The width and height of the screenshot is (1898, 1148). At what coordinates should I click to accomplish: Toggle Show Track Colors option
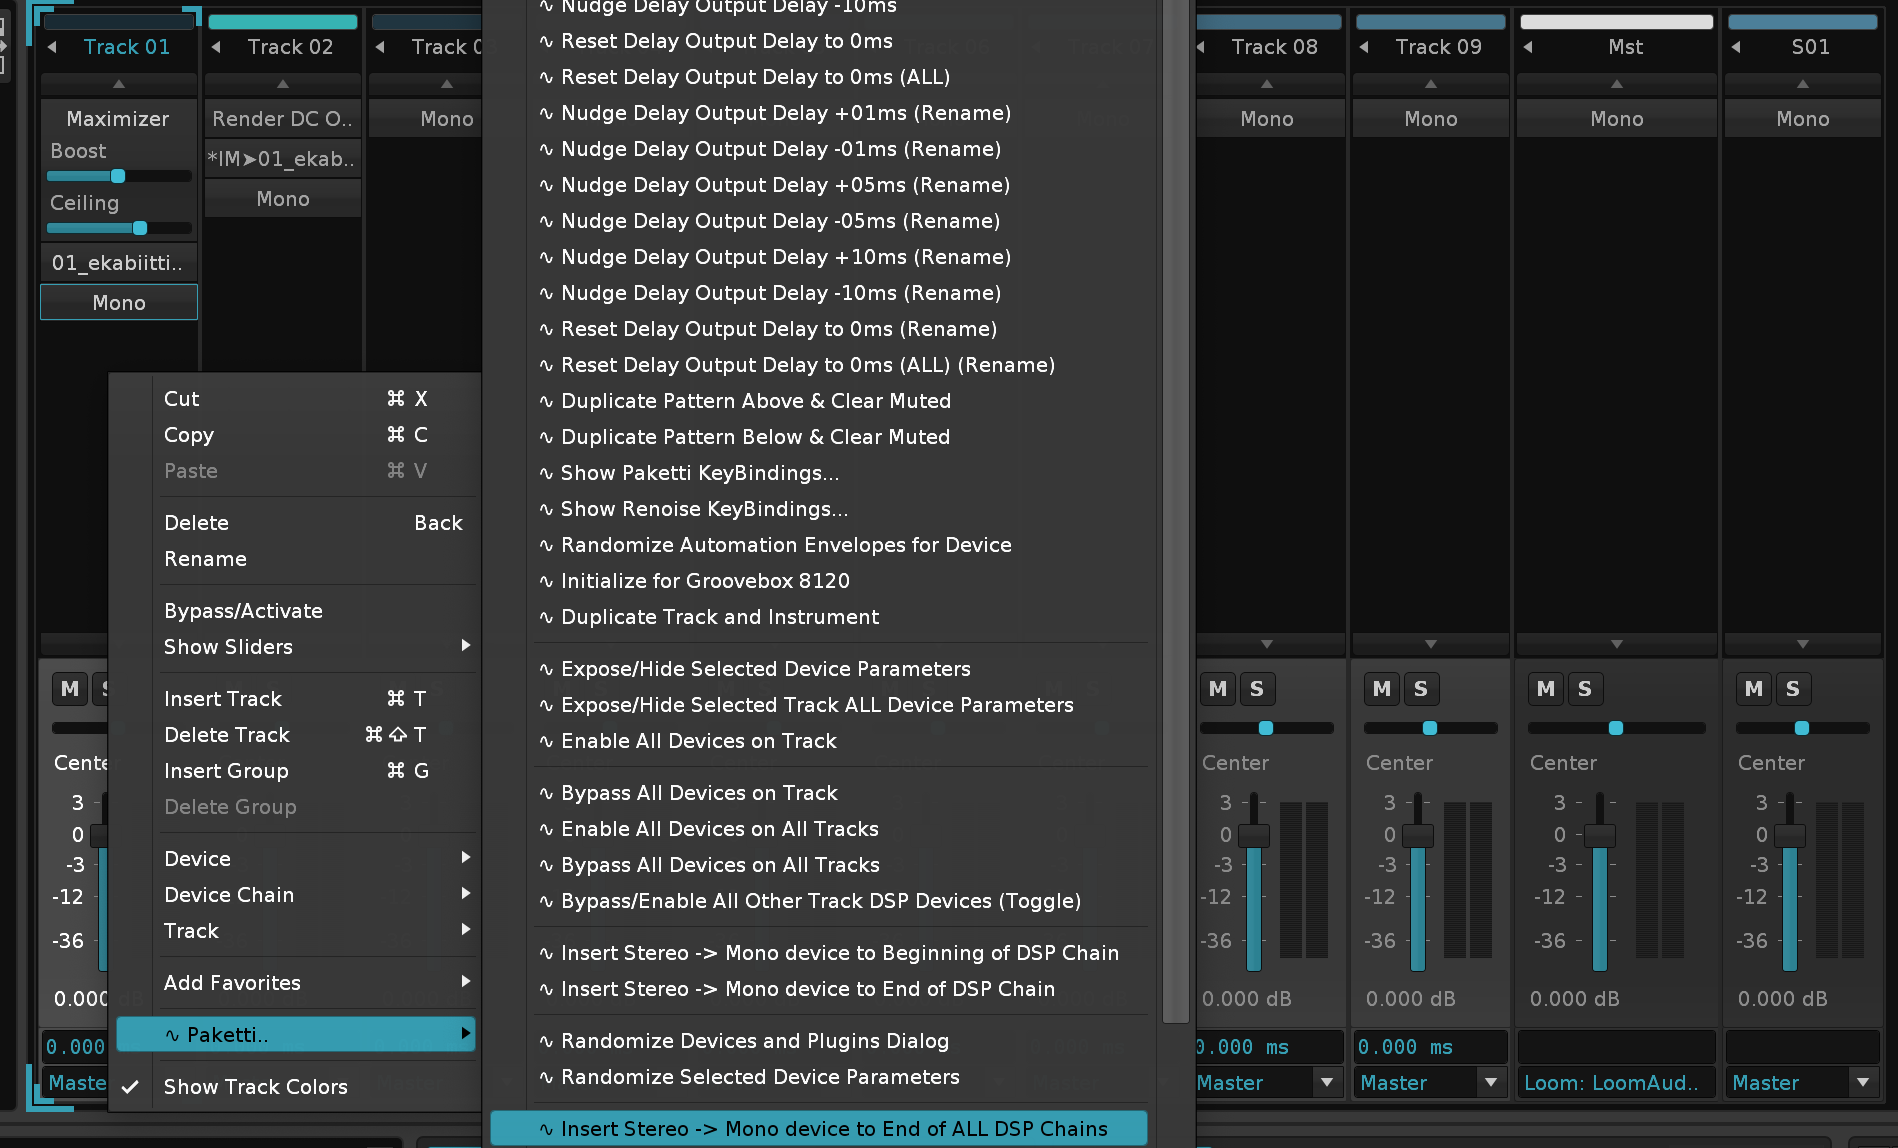(x=255, y=1087)
